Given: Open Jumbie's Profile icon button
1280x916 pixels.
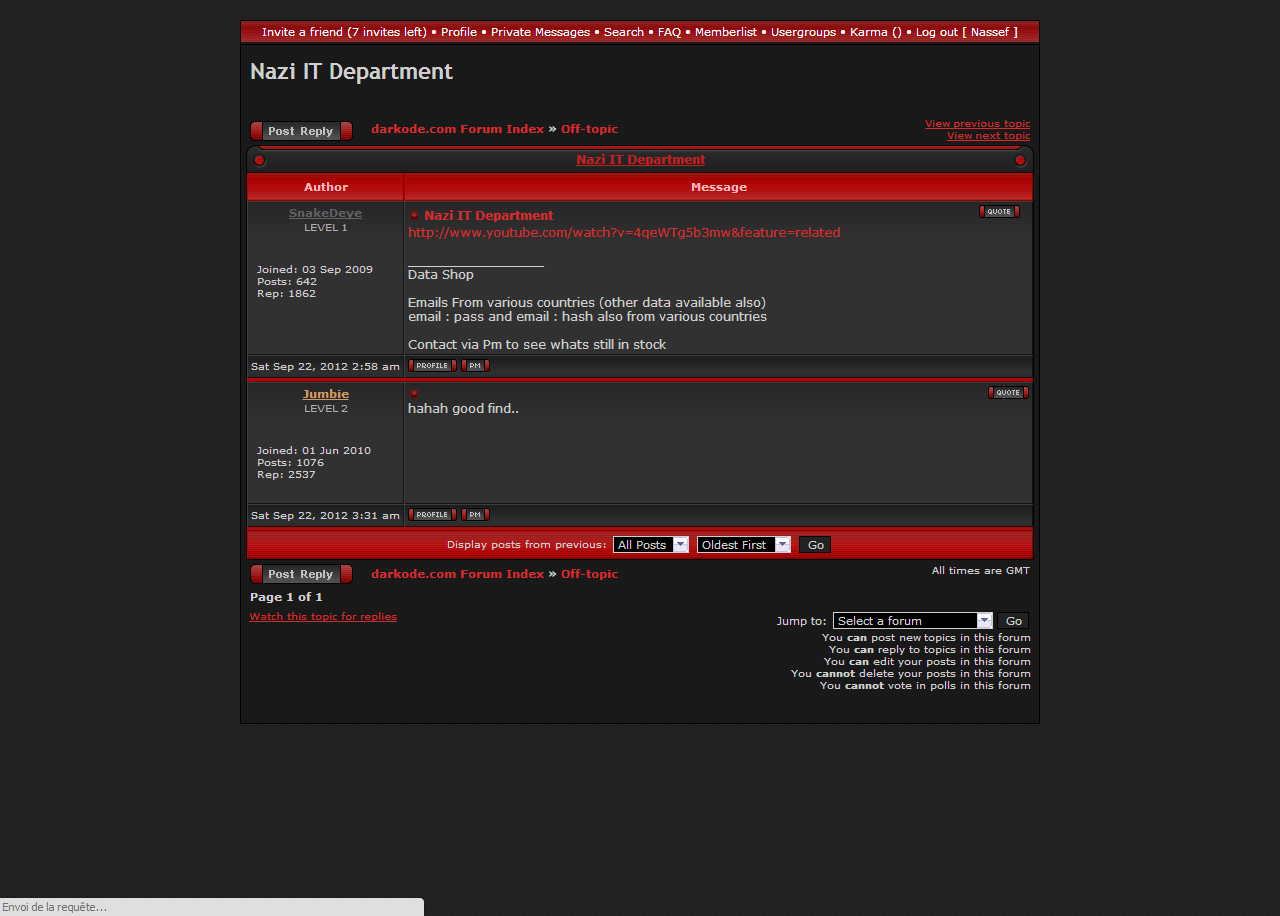Looking at the screenshot, I should [432, 515].
